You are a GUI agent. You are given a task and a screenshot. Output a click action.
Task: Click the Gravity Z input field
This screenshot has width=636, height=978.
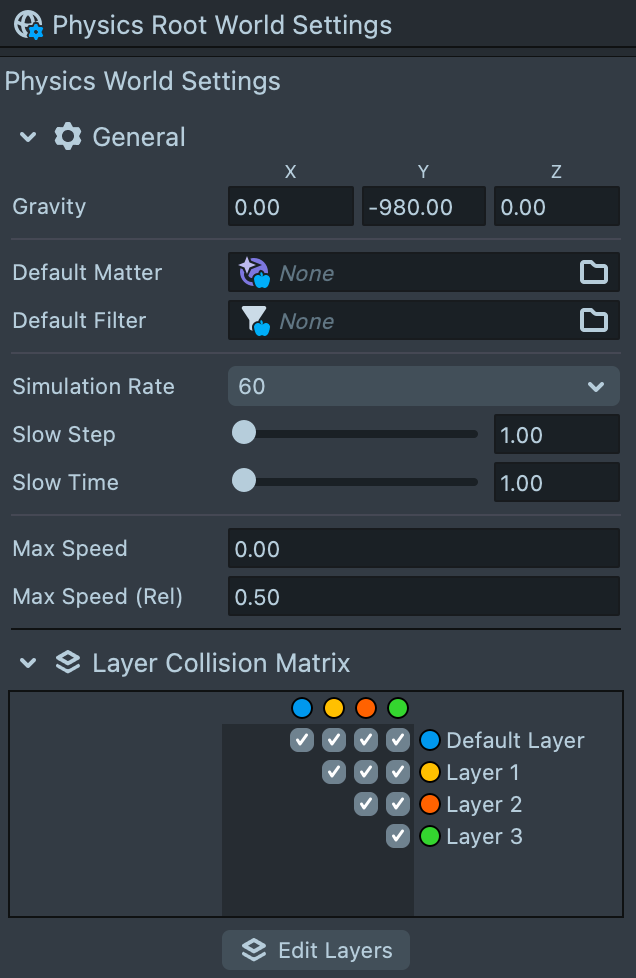pos(557,206)
